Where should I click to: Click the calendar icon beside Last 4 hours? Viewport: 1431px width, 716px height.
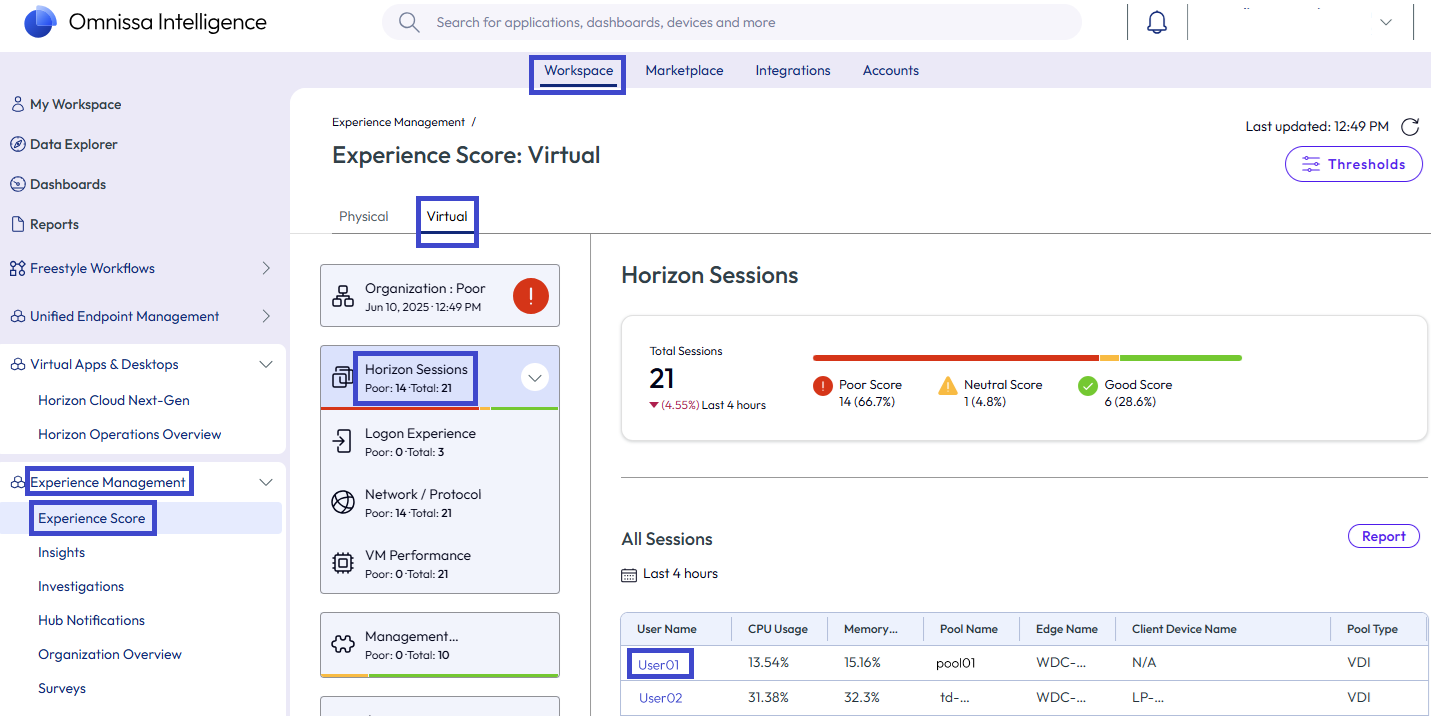(x=629, y=574)
